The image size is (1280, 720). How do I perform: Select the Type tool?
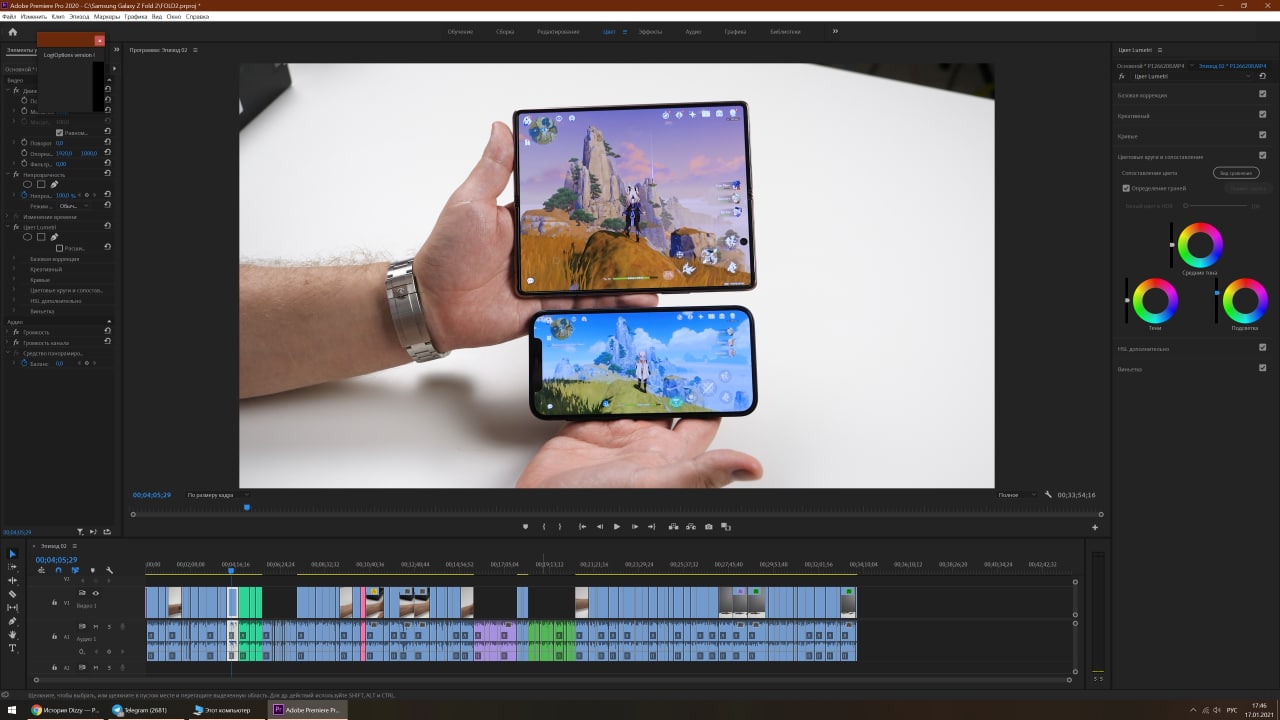point(13,648)
